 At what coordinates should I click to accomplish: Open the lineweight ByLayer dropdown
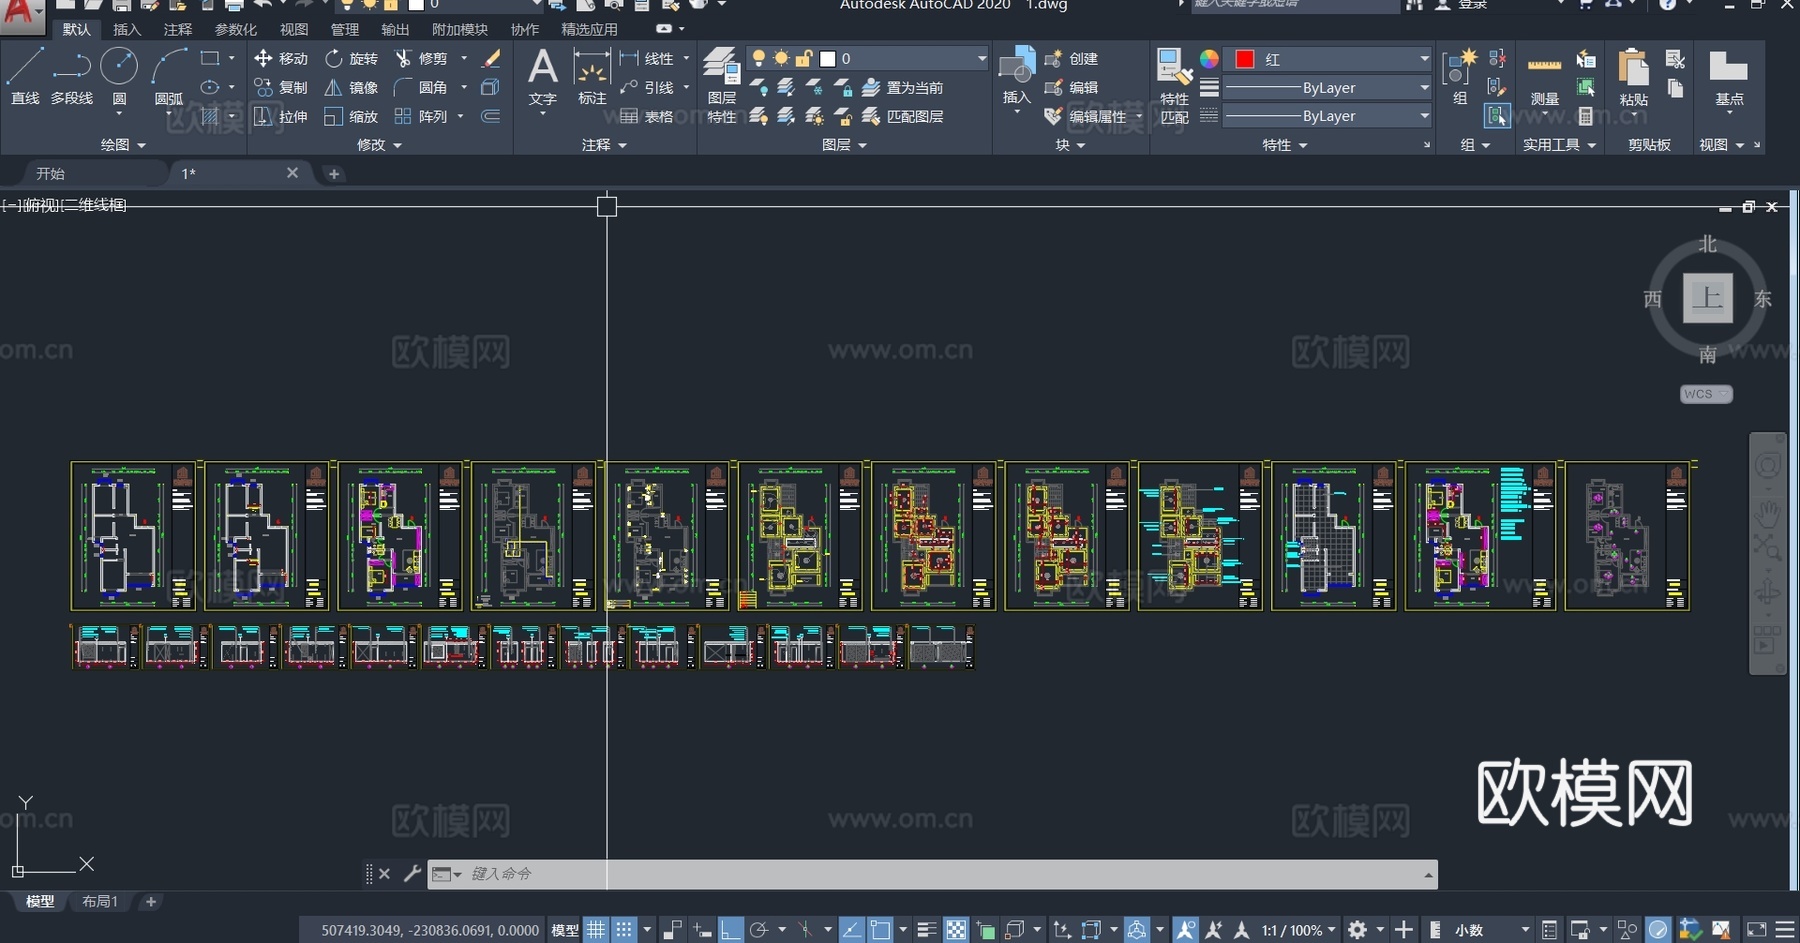pyautogui.click(x=1328, y=88)
